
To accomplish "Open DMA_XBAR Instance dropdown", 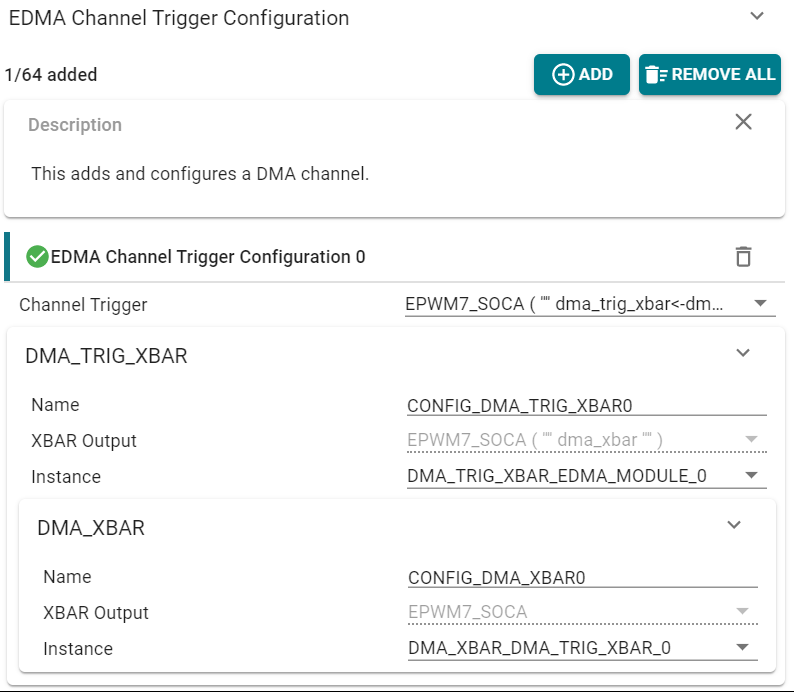I will click(x=582, y=648).
